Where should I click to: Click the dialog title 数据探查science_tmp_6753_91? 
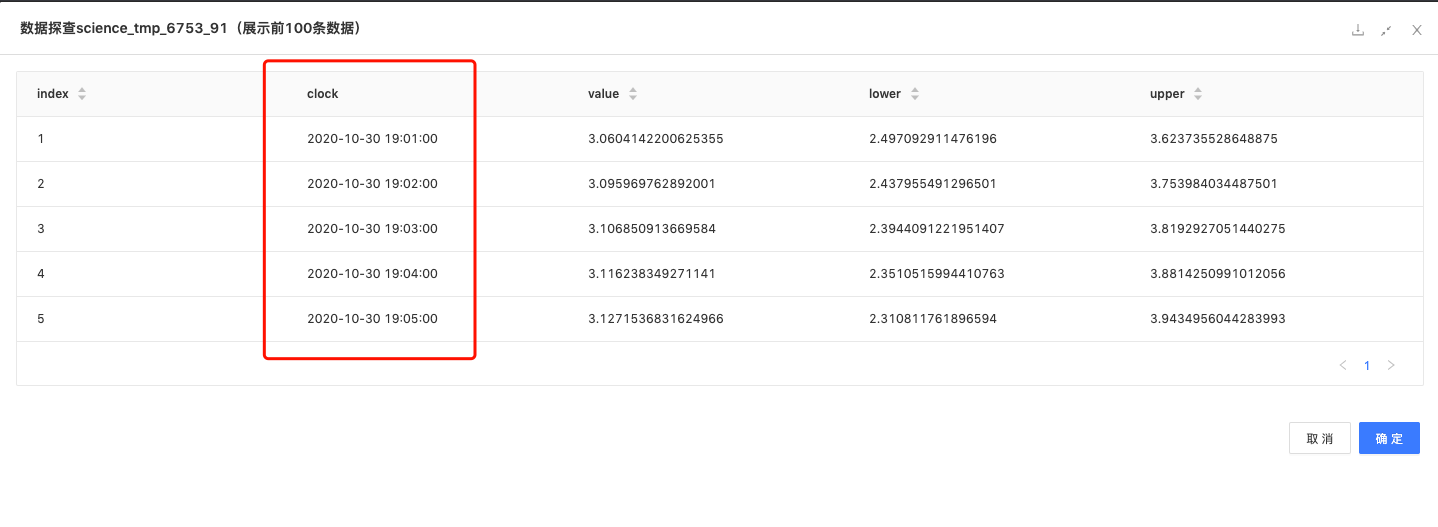190,29
